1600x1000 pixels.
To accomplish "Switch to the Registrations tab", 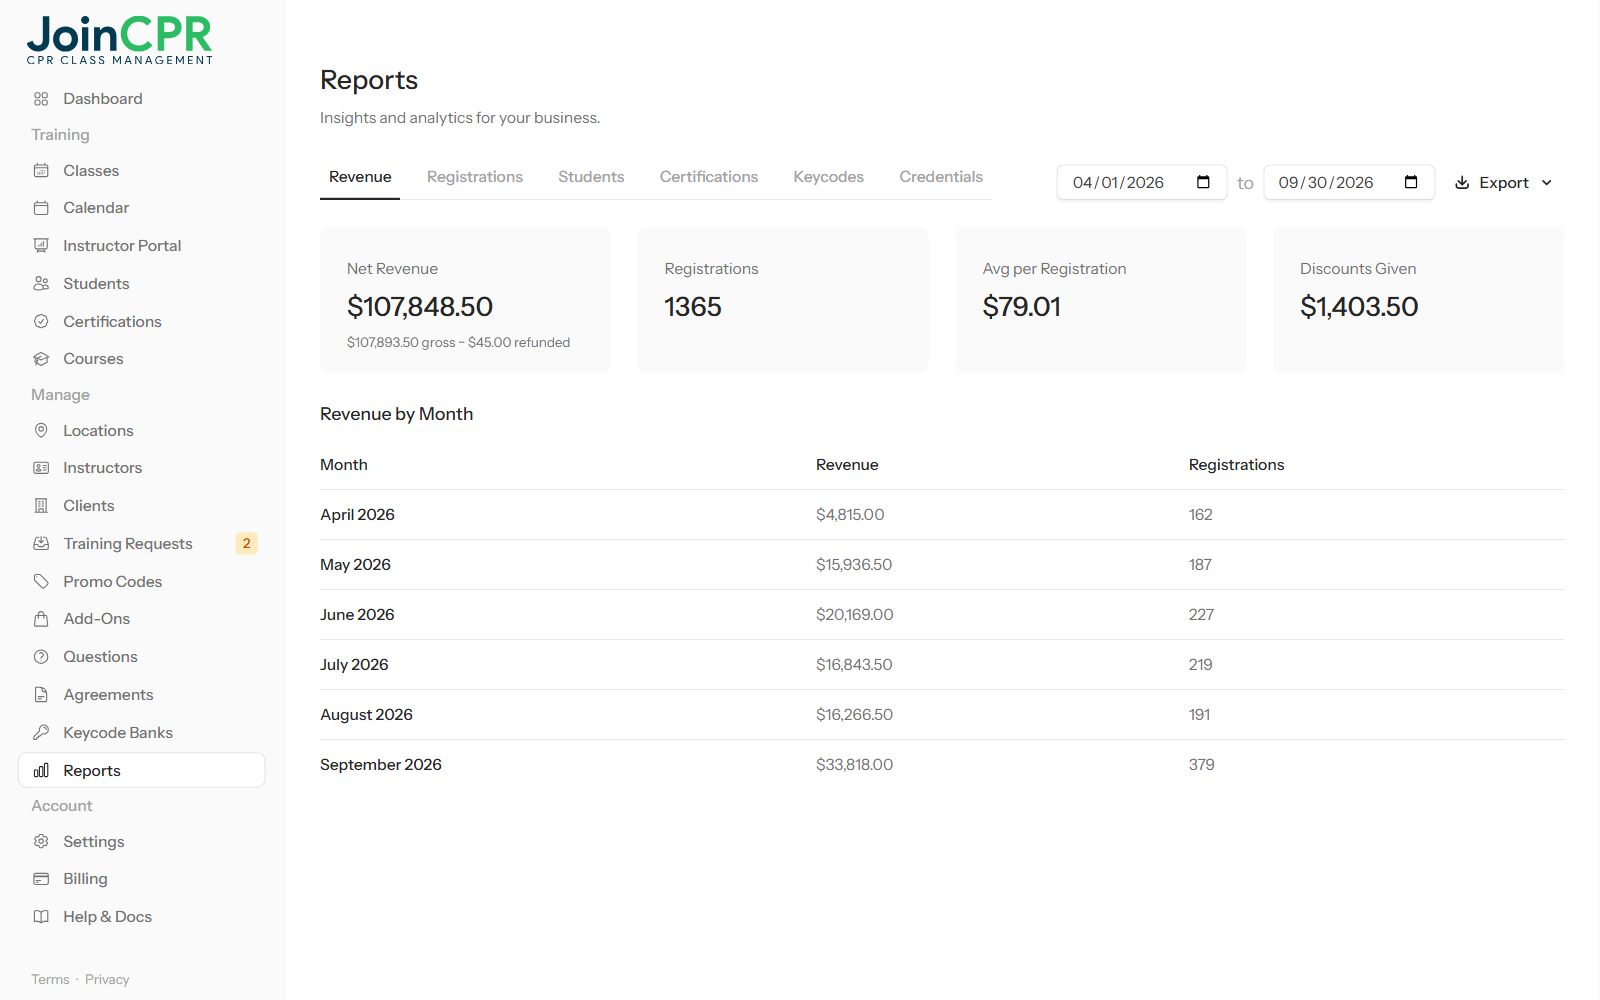I will coord(475,177).
